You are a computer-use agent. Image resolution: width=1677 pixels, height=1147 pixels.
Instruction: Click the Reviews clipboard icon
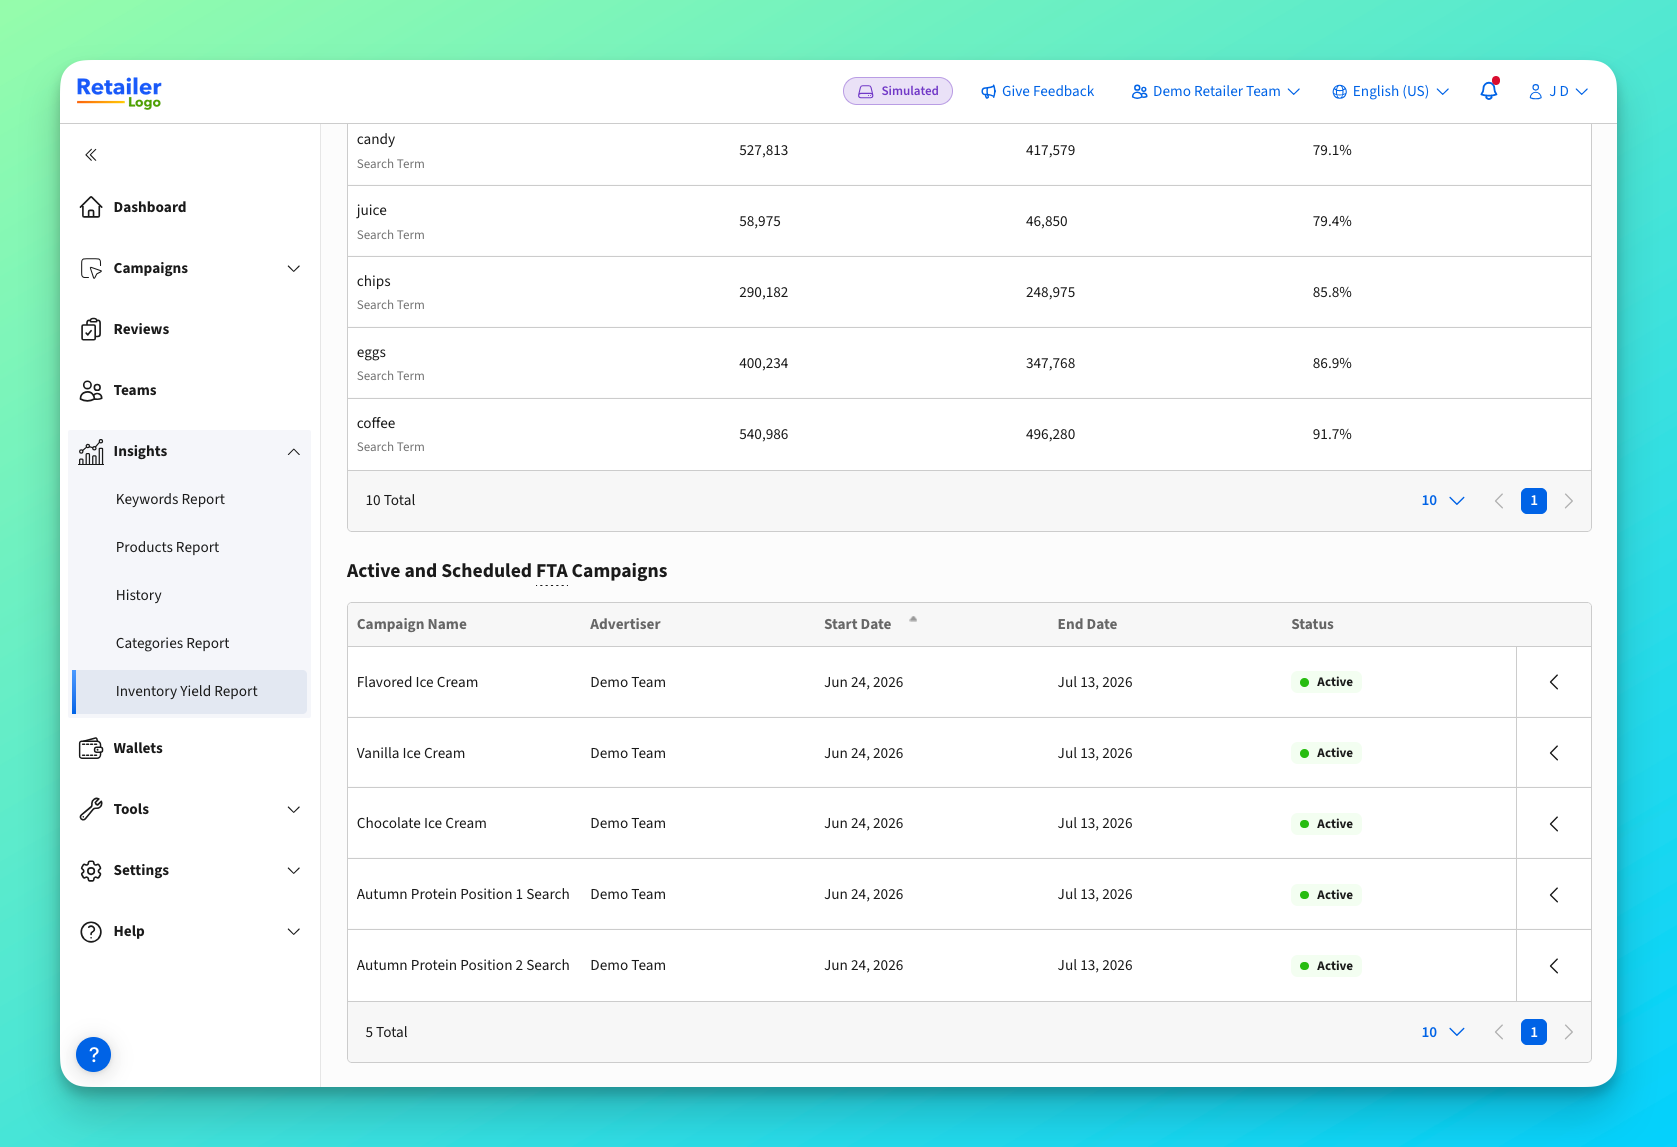point(91,329)
